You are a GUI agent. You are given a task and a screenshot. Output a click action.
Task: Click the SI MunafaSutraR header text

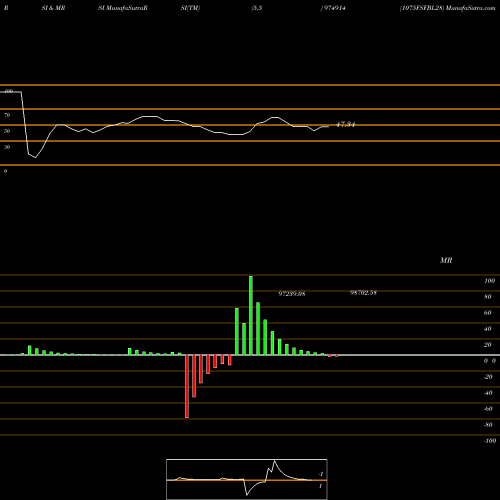(123, 8)
